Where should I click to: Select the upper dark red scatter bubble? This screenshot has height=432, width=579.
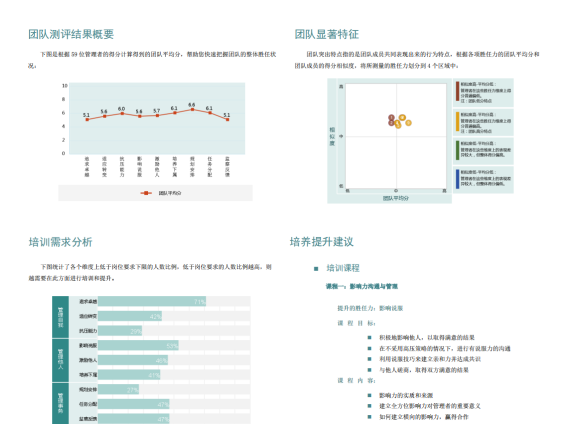[391, 118]
